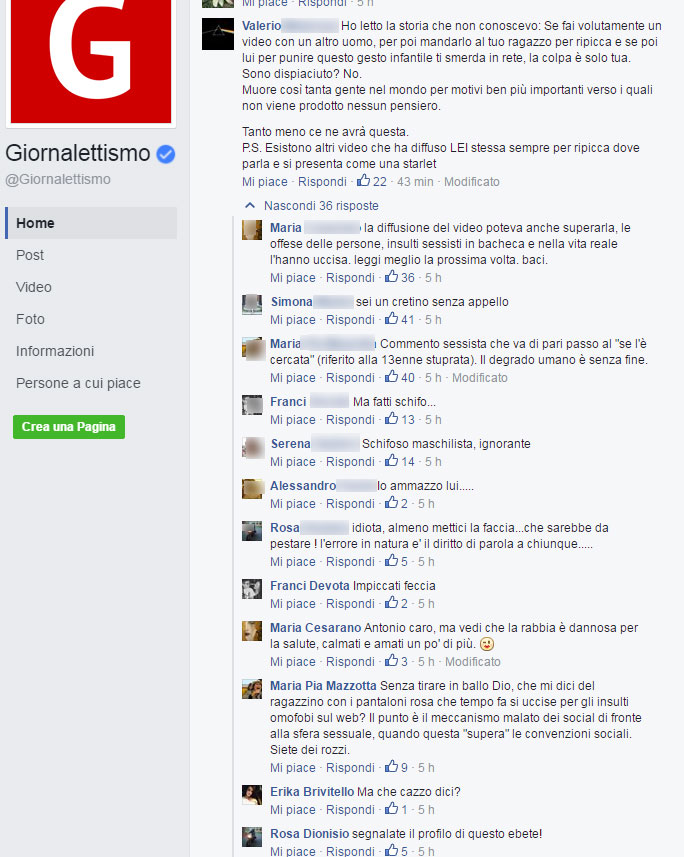Click the thumbs-up icon showing 22 likes
Image resolution: width=684 pixels, height=857 pixels.
click(364, 180)
